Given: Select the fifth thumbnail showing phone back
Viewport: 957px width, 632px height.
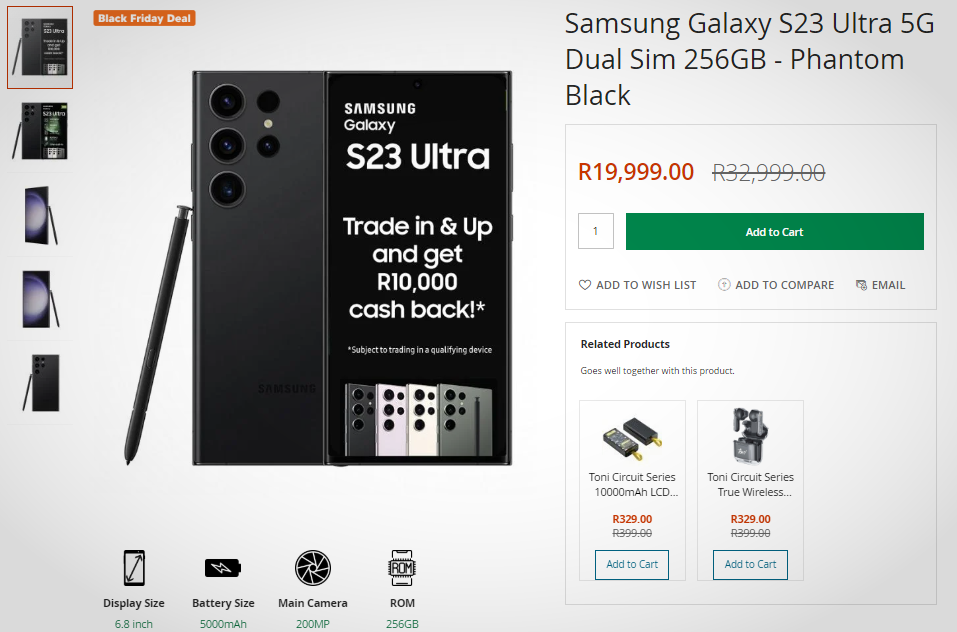Looking at the screenshot, I should (40, 382).
